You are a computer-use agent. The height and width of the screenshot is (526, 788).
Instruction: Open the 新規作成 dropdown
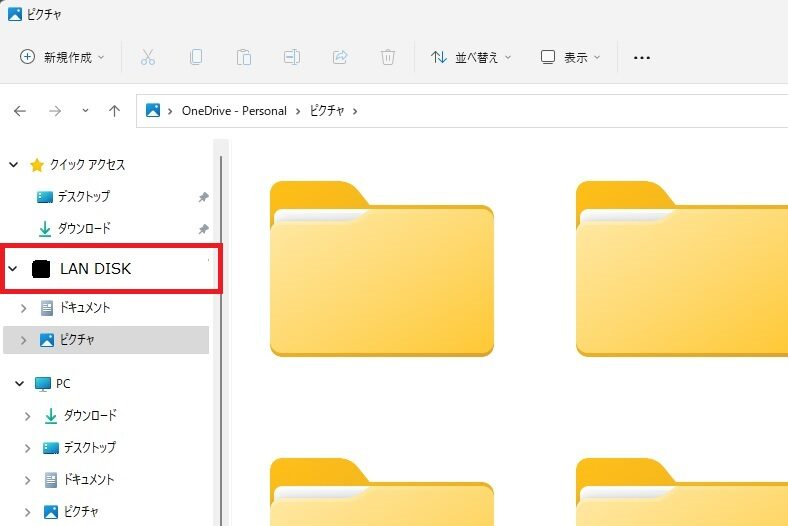click(x=63, y=57)
